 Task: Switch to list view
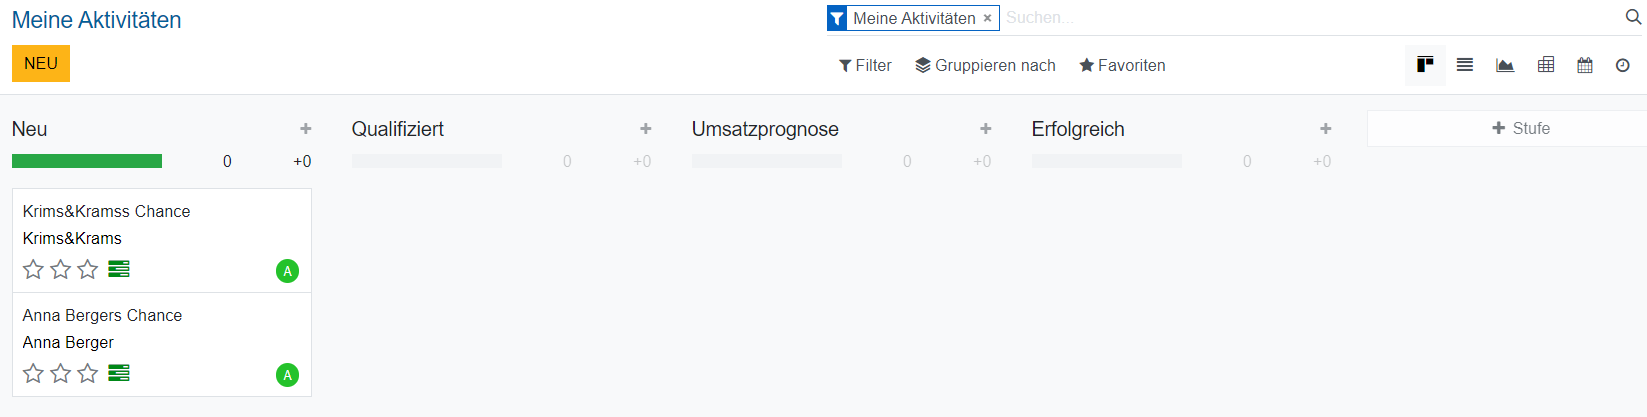[1465, 65]
